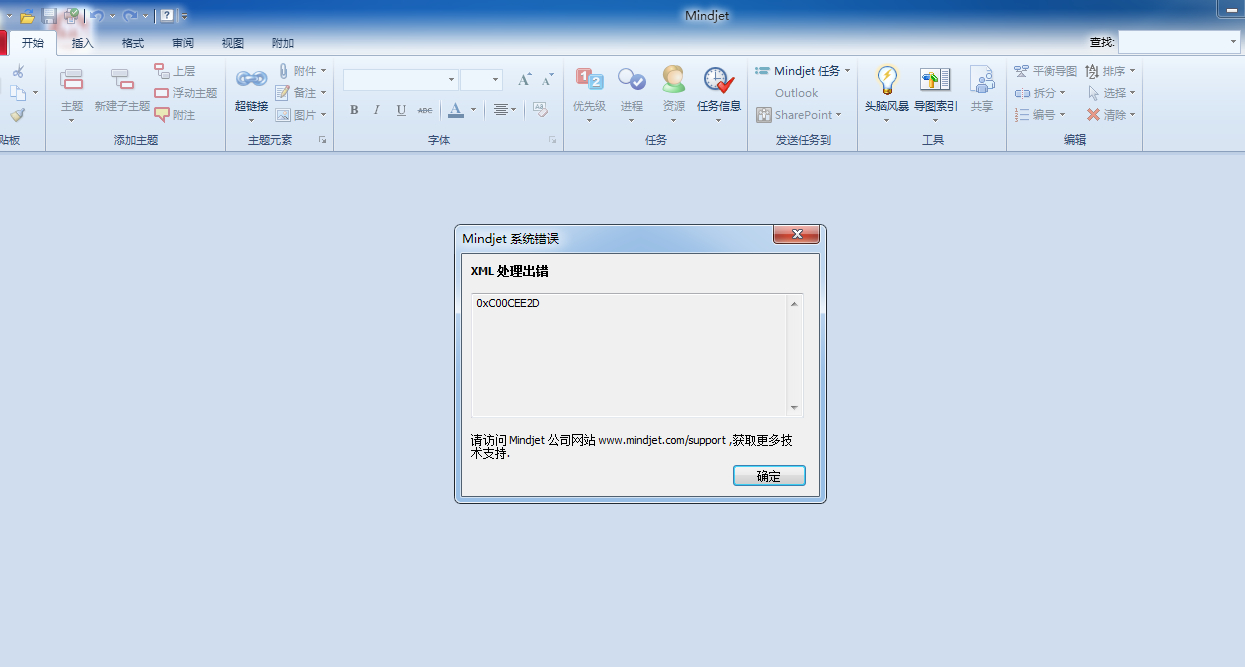Close the Mindjet 系统错误 dialog
Viewport: 1245px width, 667px height.
pos(797,234)
